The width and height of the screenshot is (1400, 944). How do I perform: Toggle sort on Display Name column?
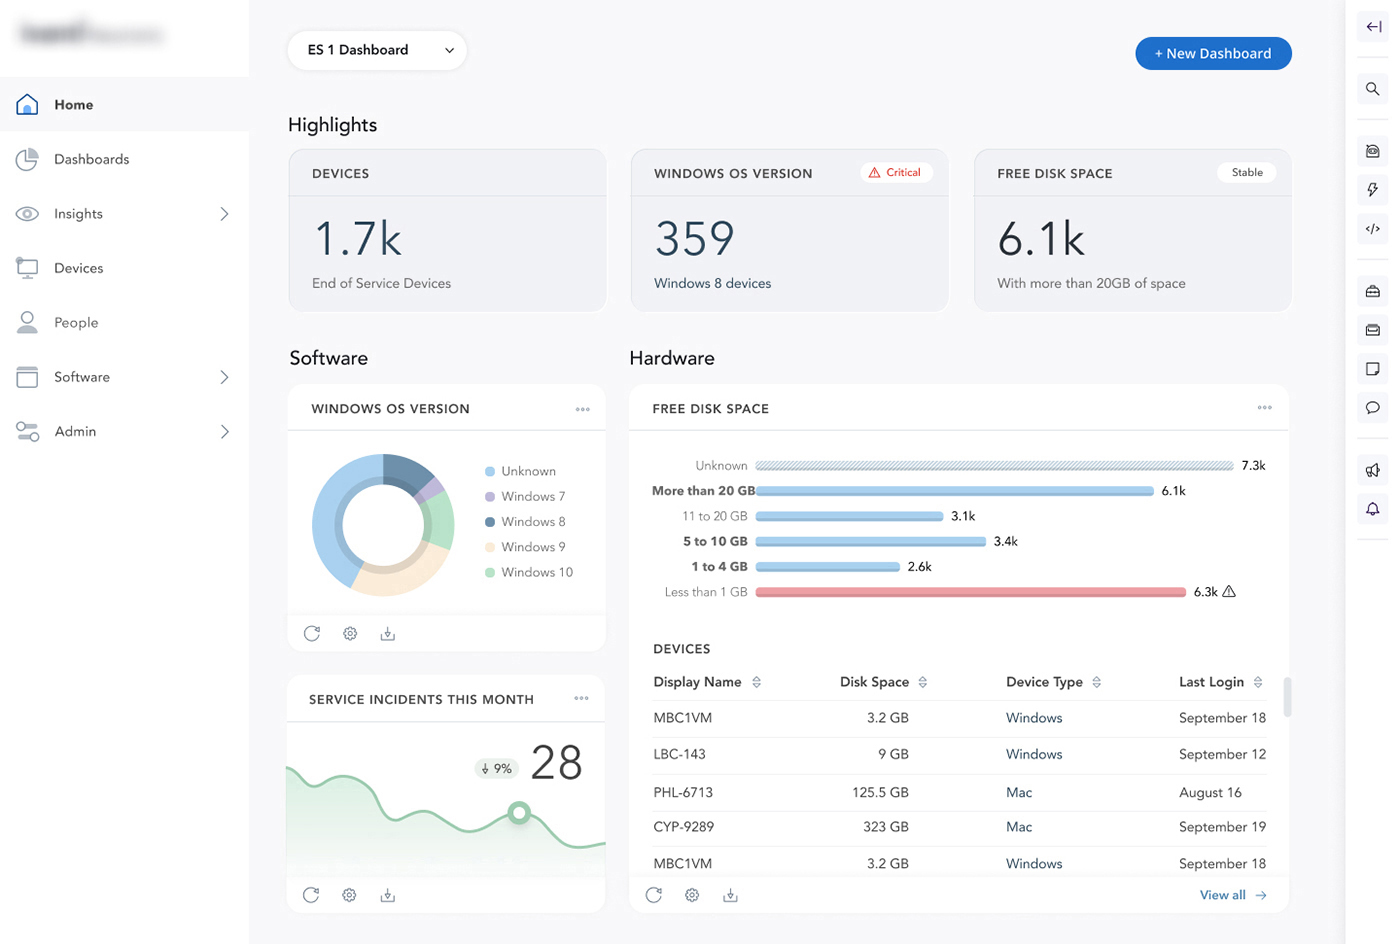756,682
